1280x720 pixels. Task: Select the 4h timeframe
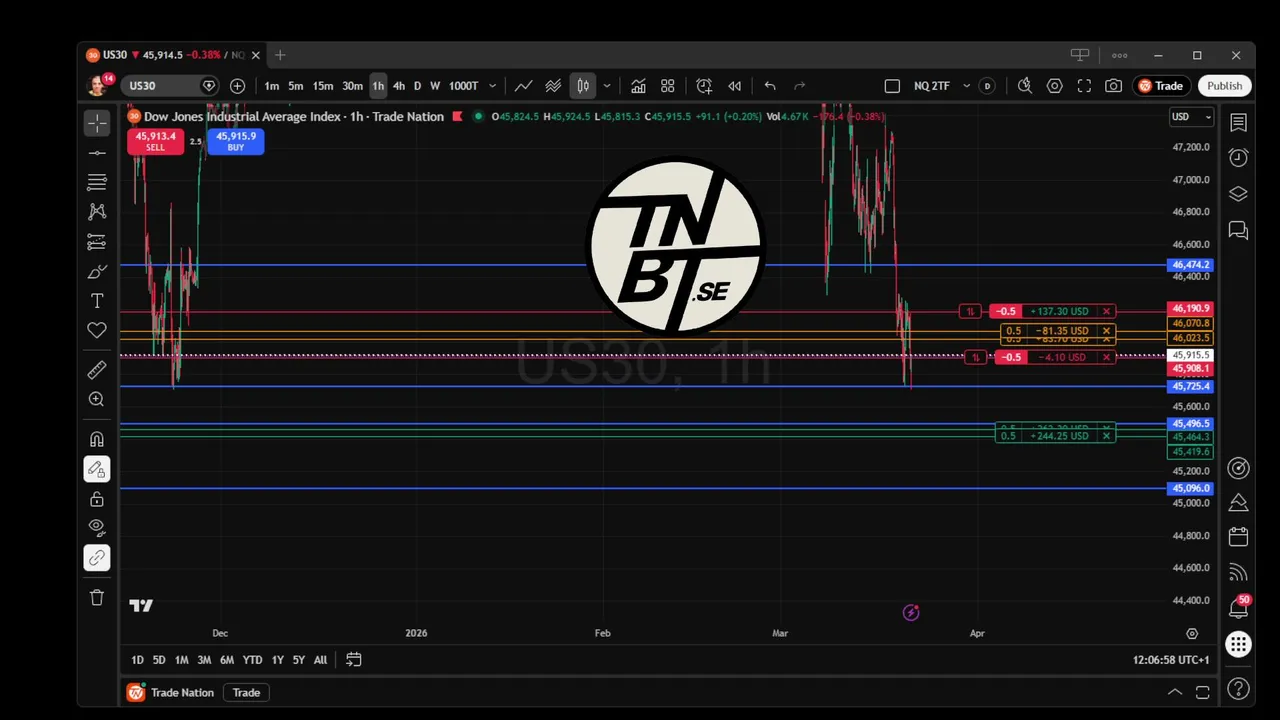(x=399, y=86)
